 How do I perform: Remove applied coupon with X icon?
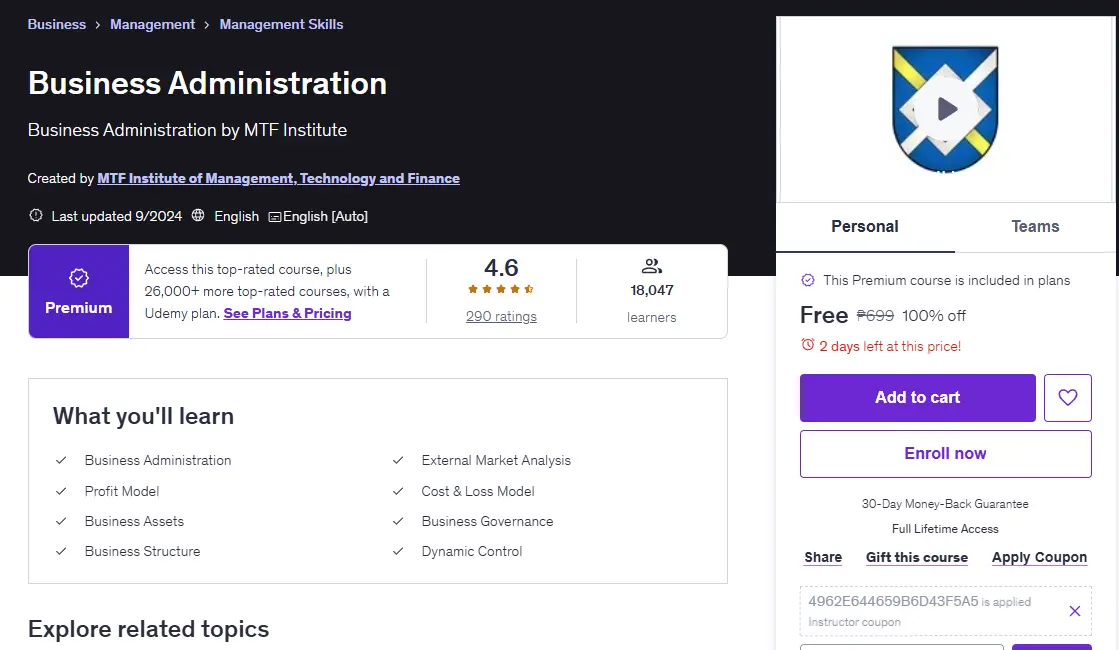coord(1075,611)
